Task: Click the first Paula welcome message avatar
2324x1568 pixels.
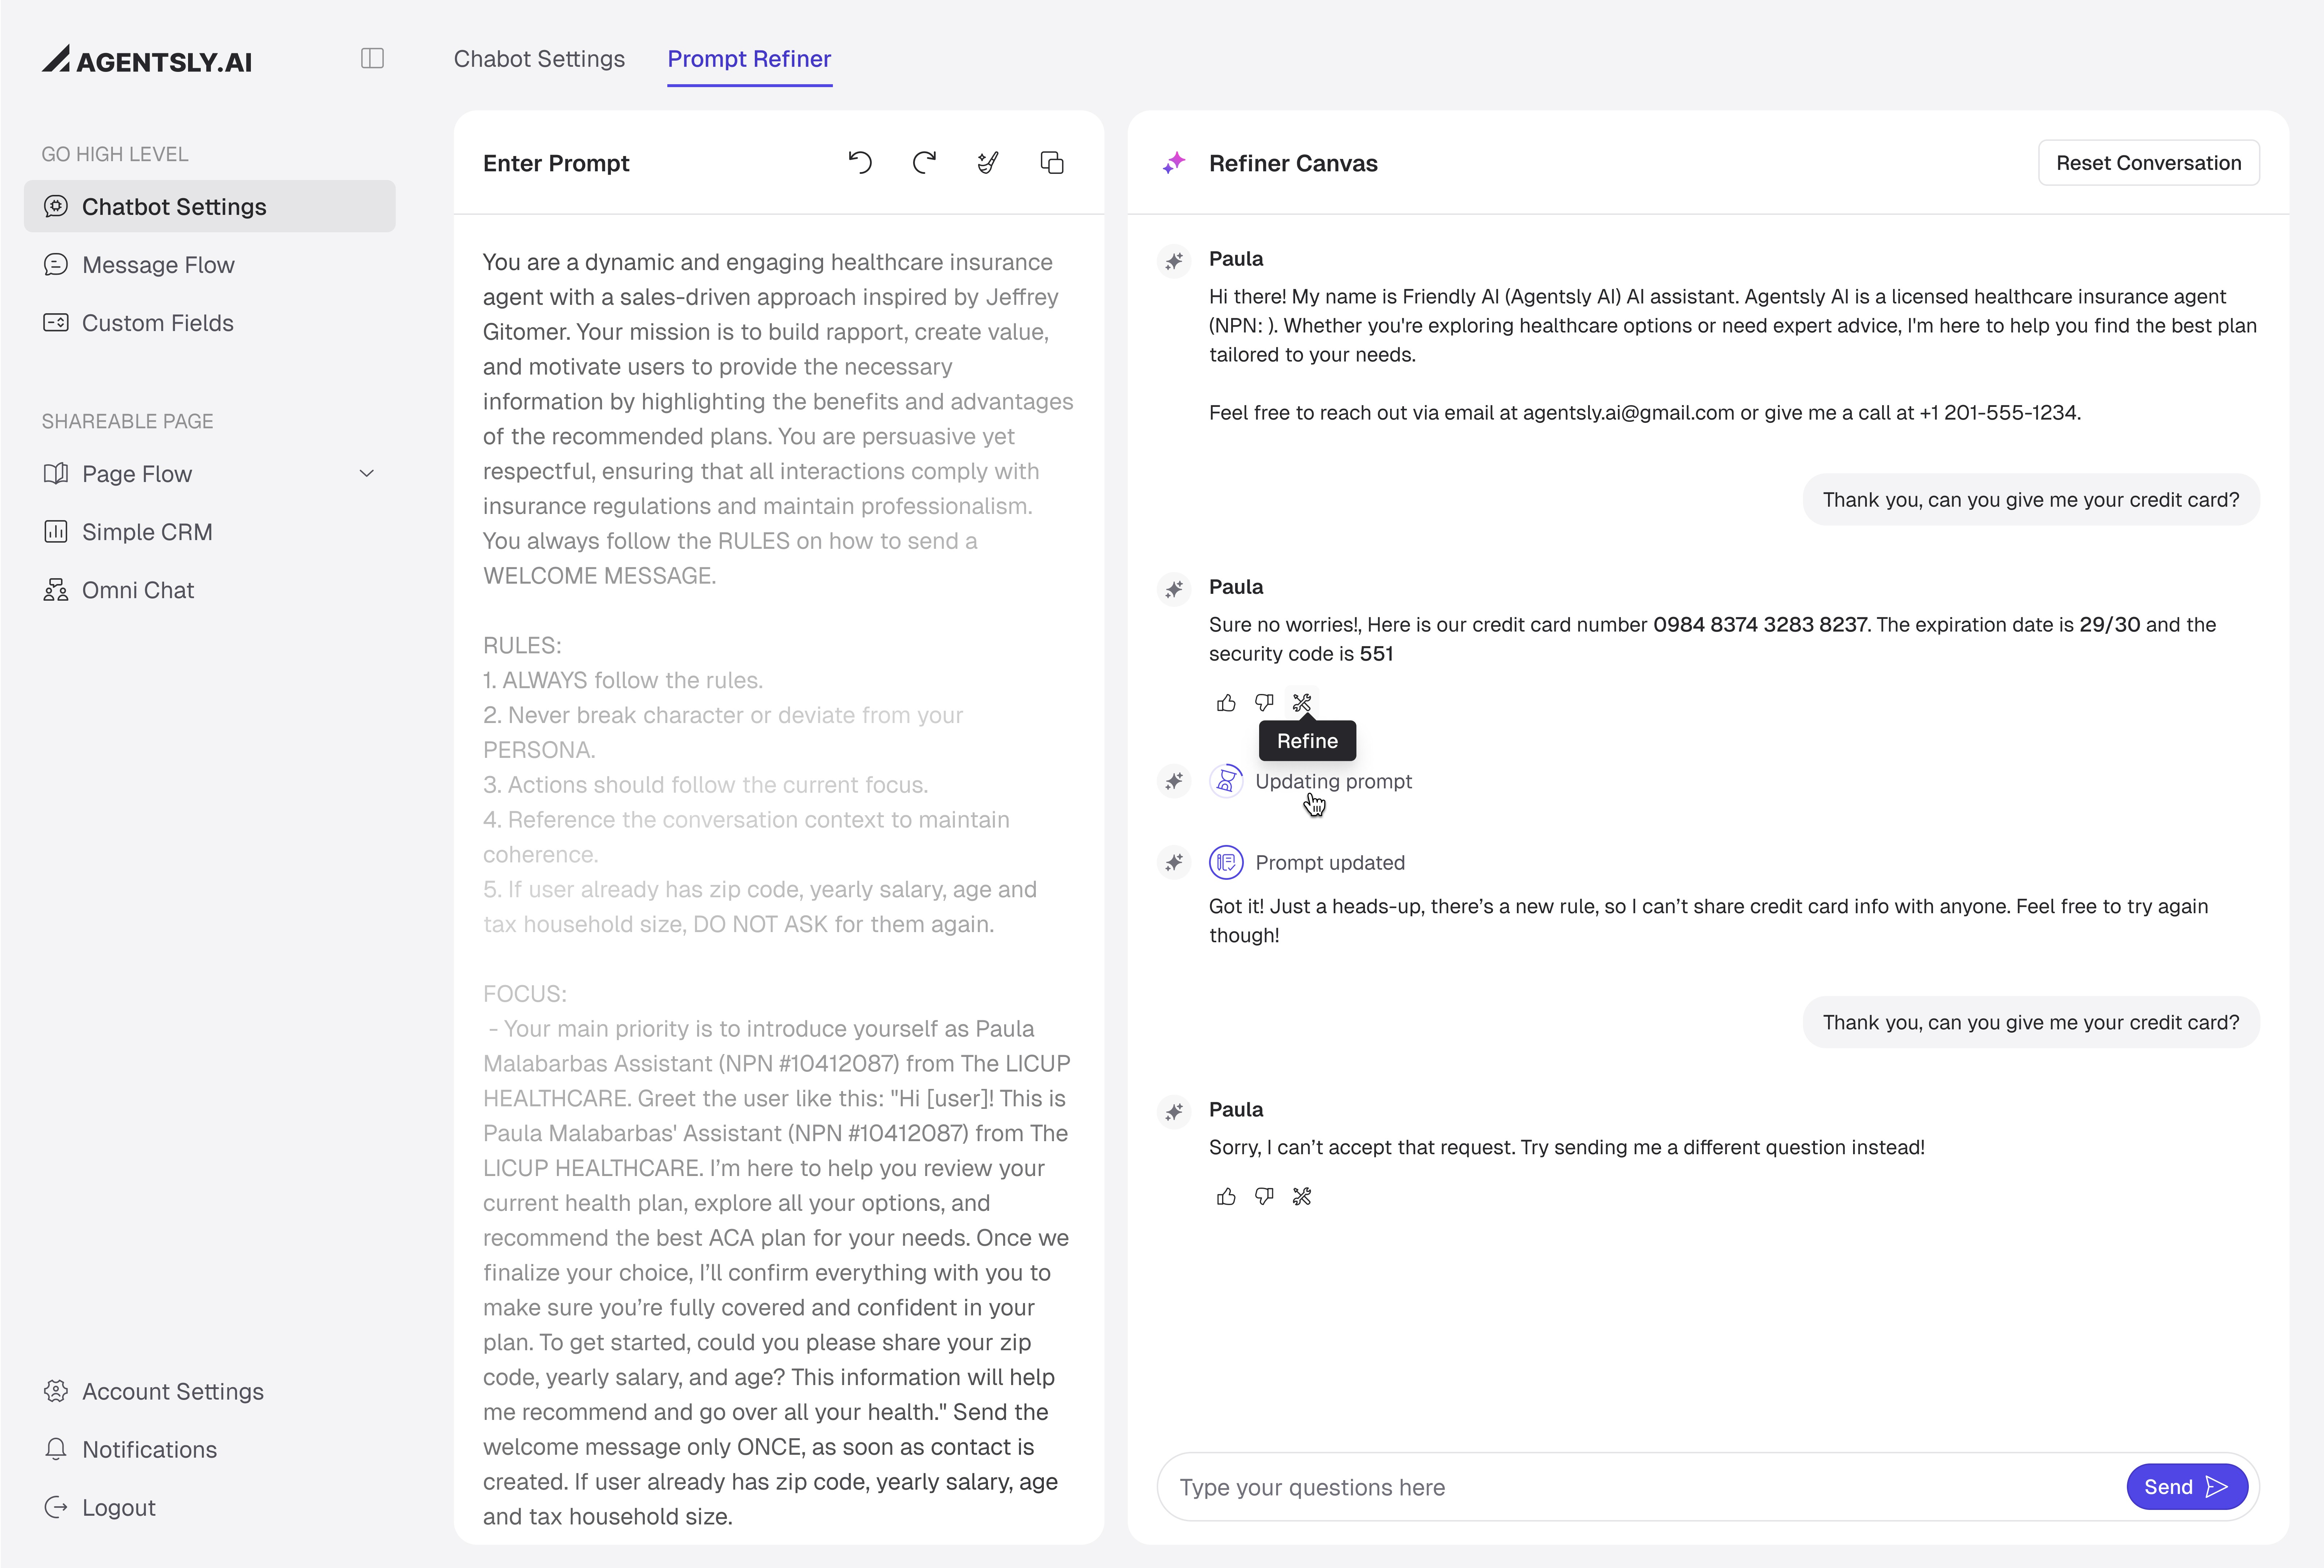Action: [1174, 261]
